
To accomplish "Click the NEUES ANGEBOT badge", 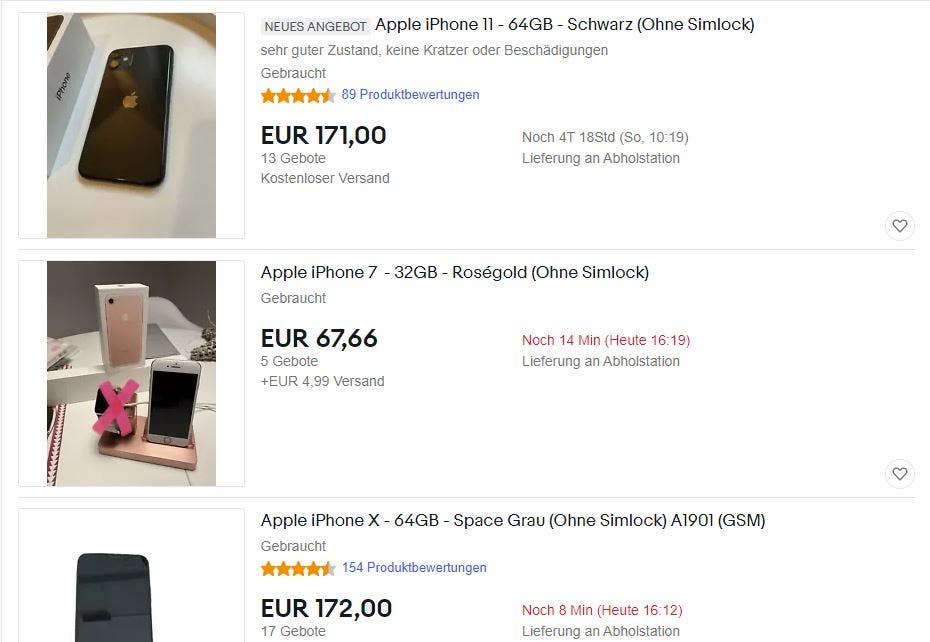I will pyautogui.click(x=316, y=27).
